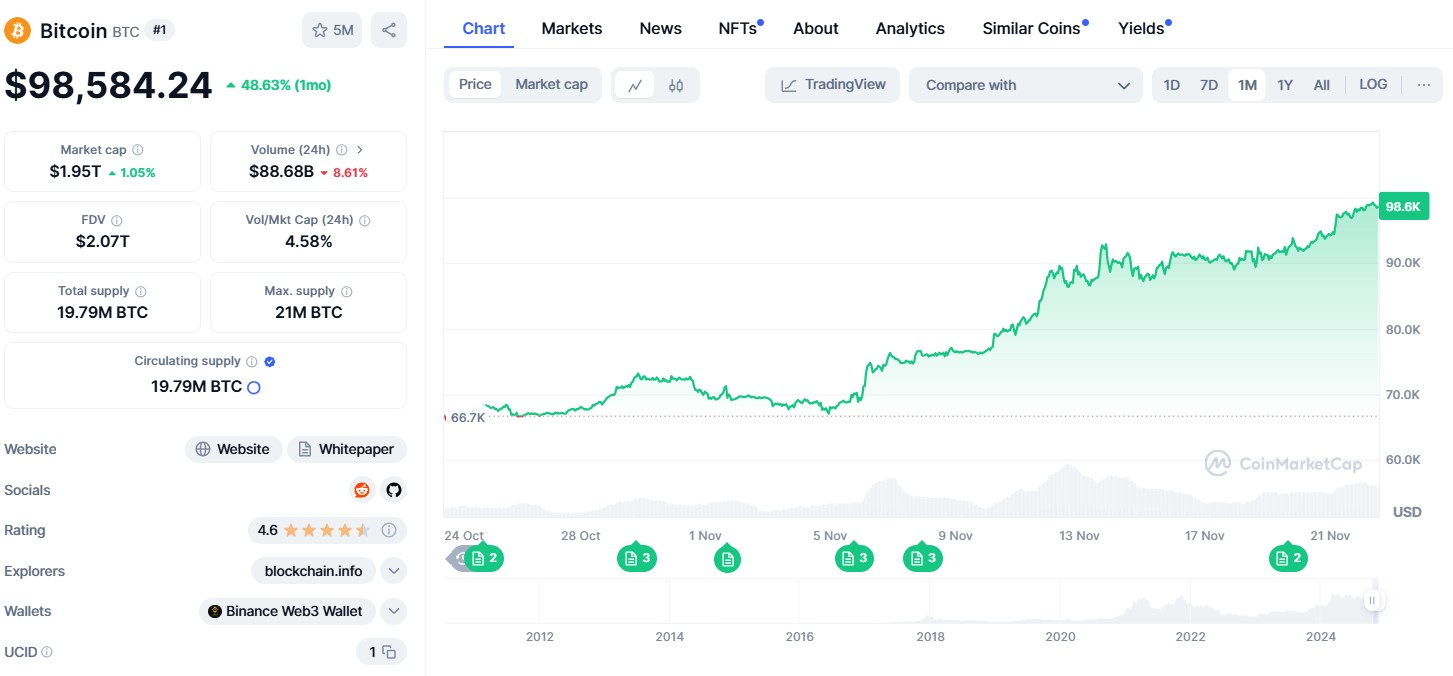The image size is (1453, 676).
Task: Click the info icon beside Max. supply
Action: tap(347, 291)
